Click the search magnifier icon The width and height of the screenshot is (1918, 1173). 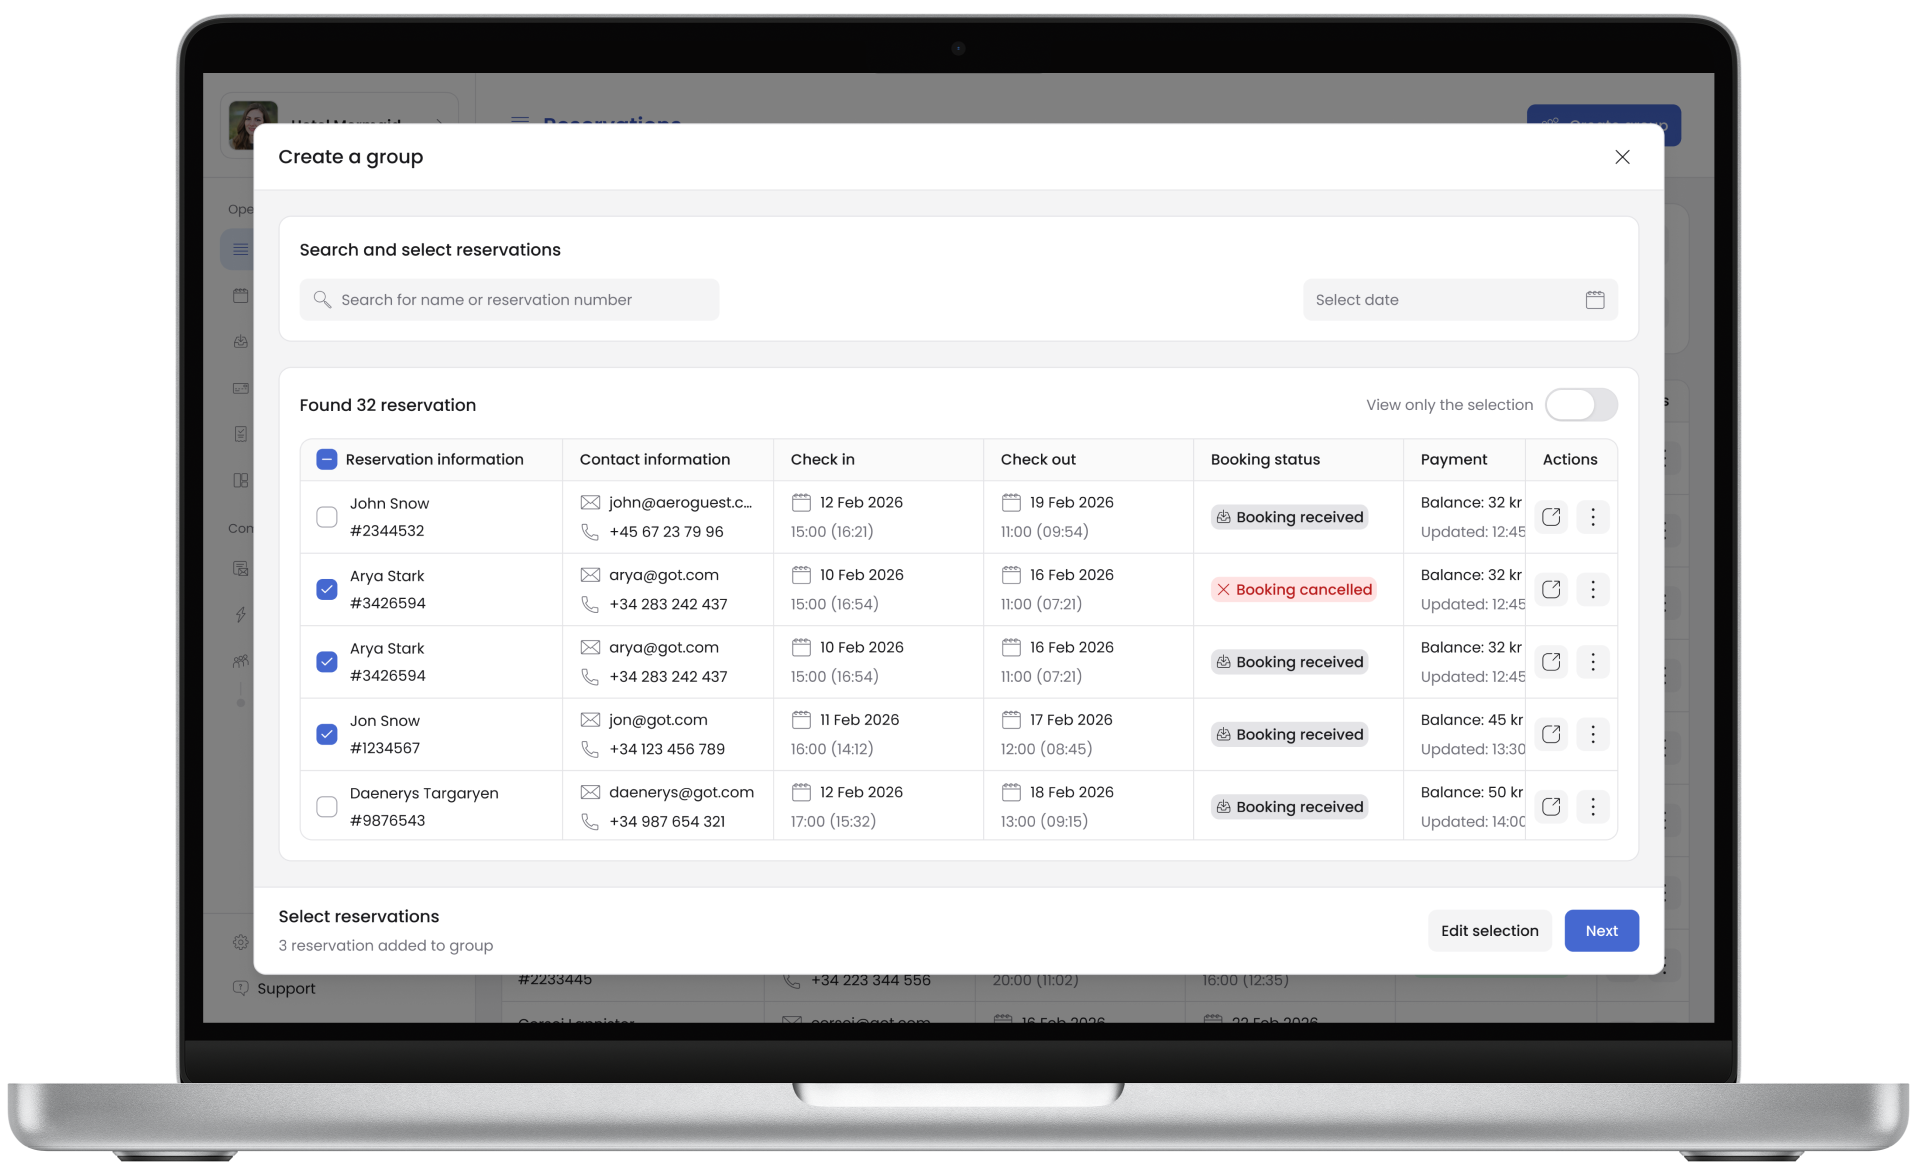tap(322, 300)
